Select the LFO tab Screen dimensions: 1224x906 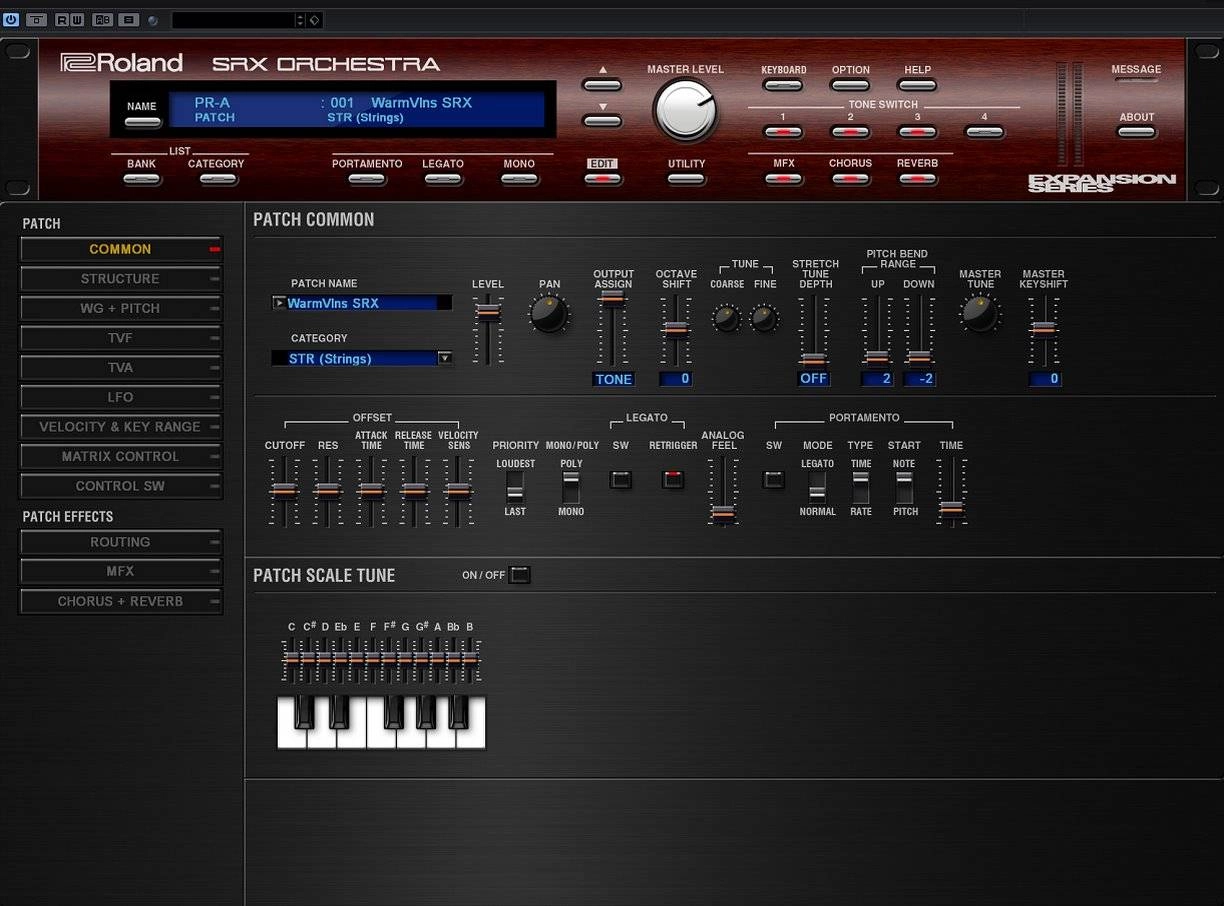(120, 397)
